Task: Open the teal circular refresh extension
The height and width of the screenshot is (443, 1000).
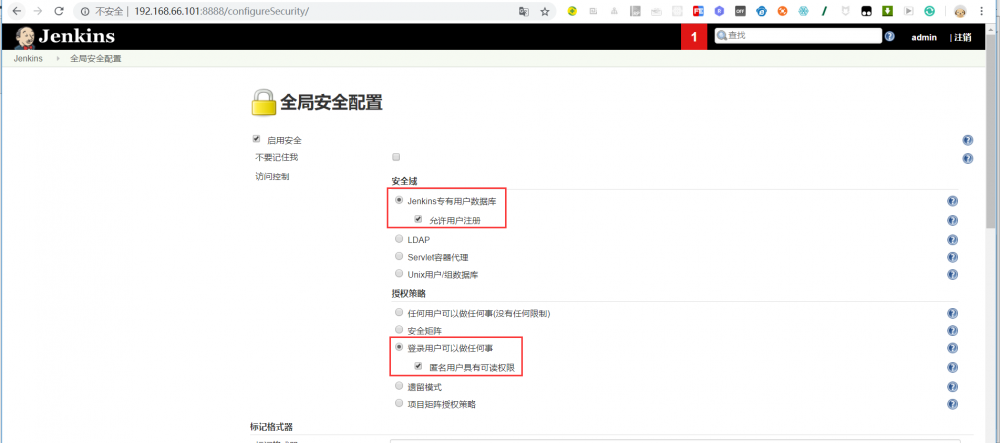Action: [x=930, y=11]
